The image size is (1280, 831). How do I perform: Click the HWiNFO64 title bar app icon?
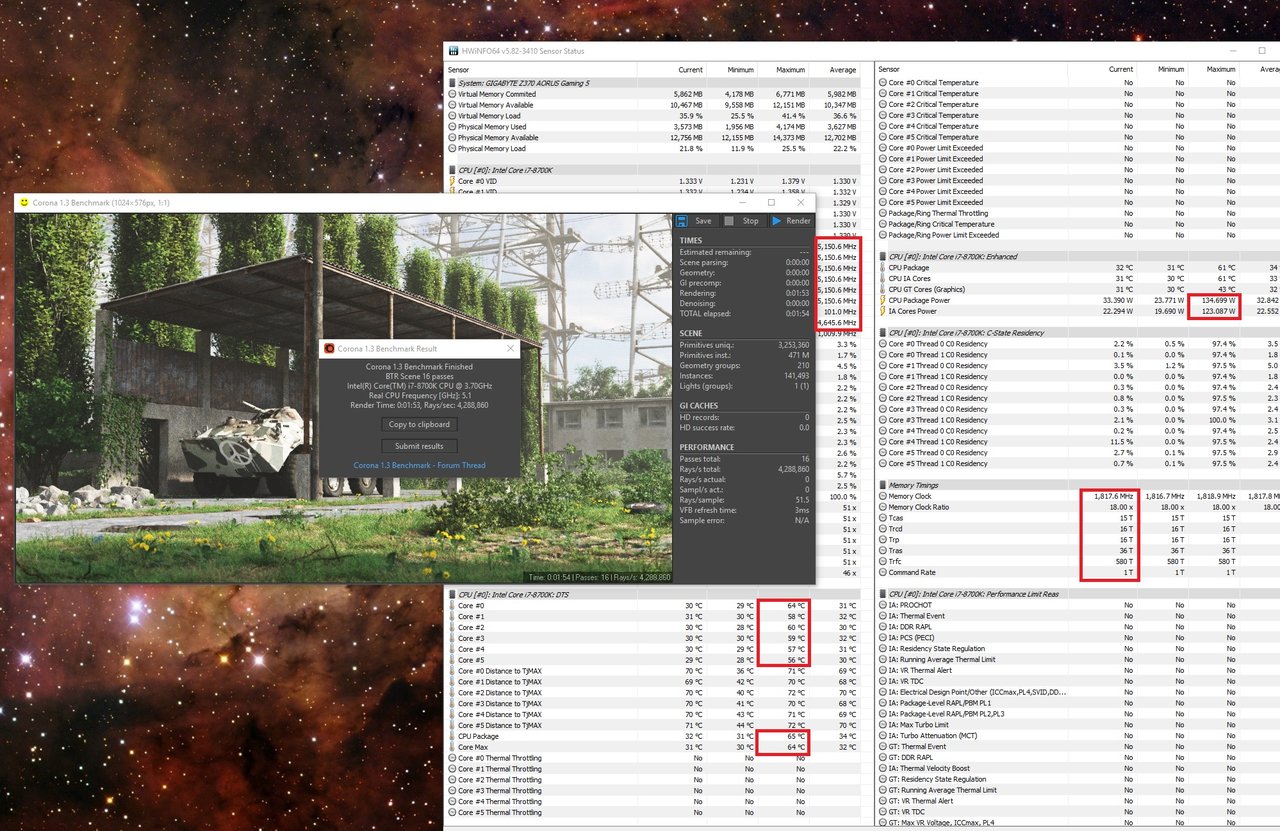(453, 50)
